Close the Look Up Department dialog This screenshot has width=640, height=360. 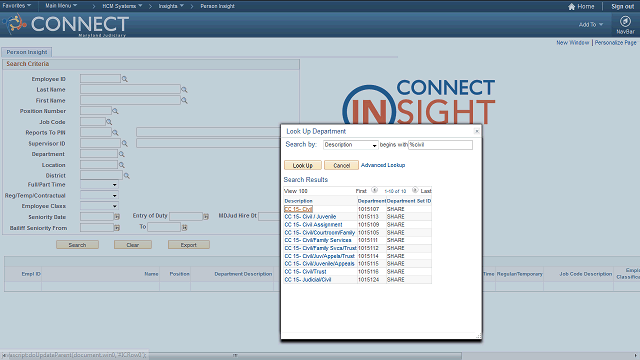[476, 131]
